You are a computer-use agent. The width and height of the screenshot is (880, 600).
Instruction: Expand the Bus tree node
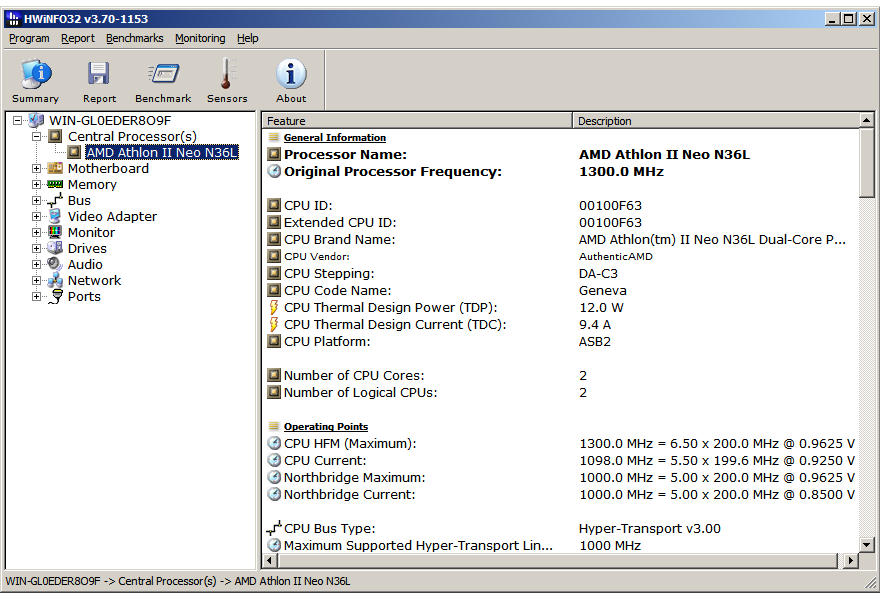coord(36,200)
